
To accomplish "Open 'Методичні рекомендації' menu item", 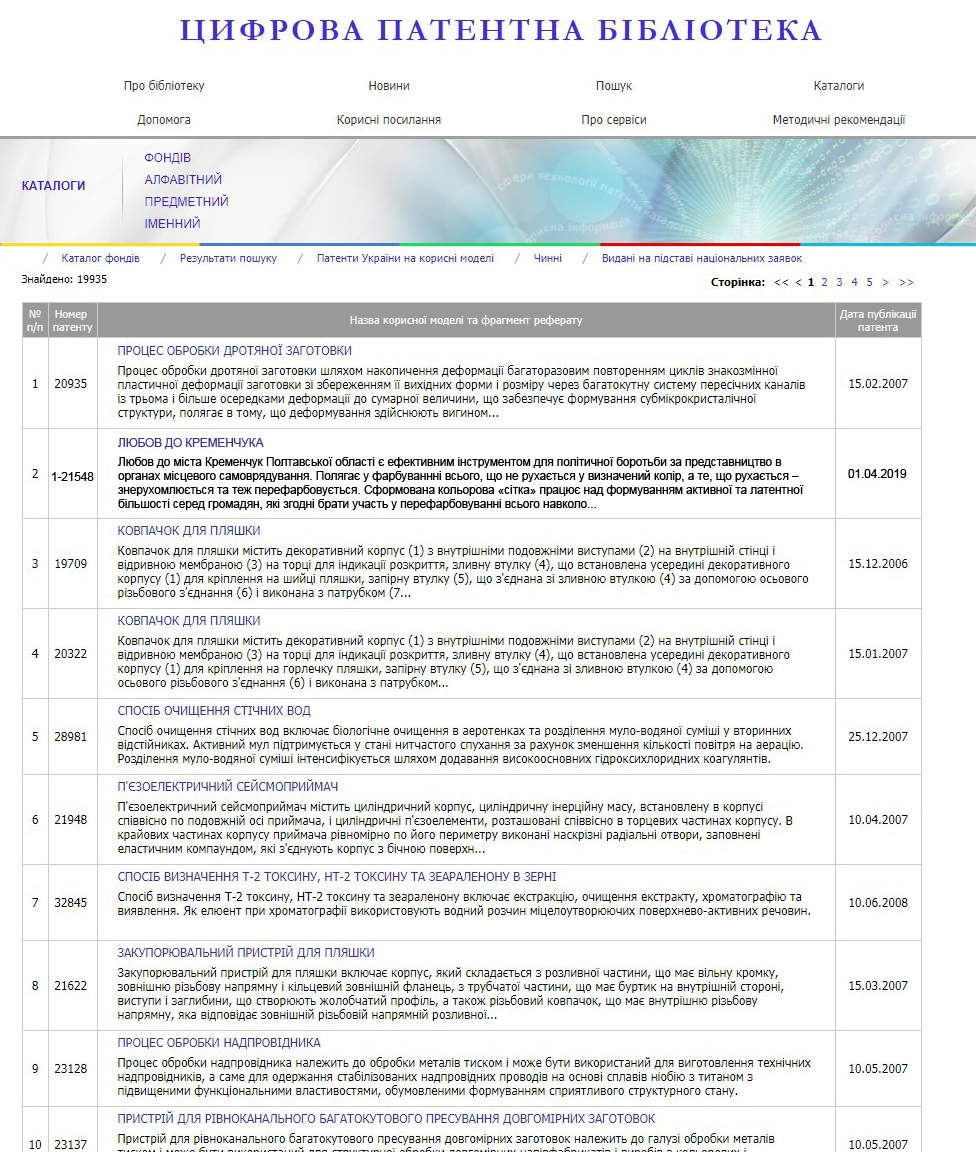I will [838, 120].
